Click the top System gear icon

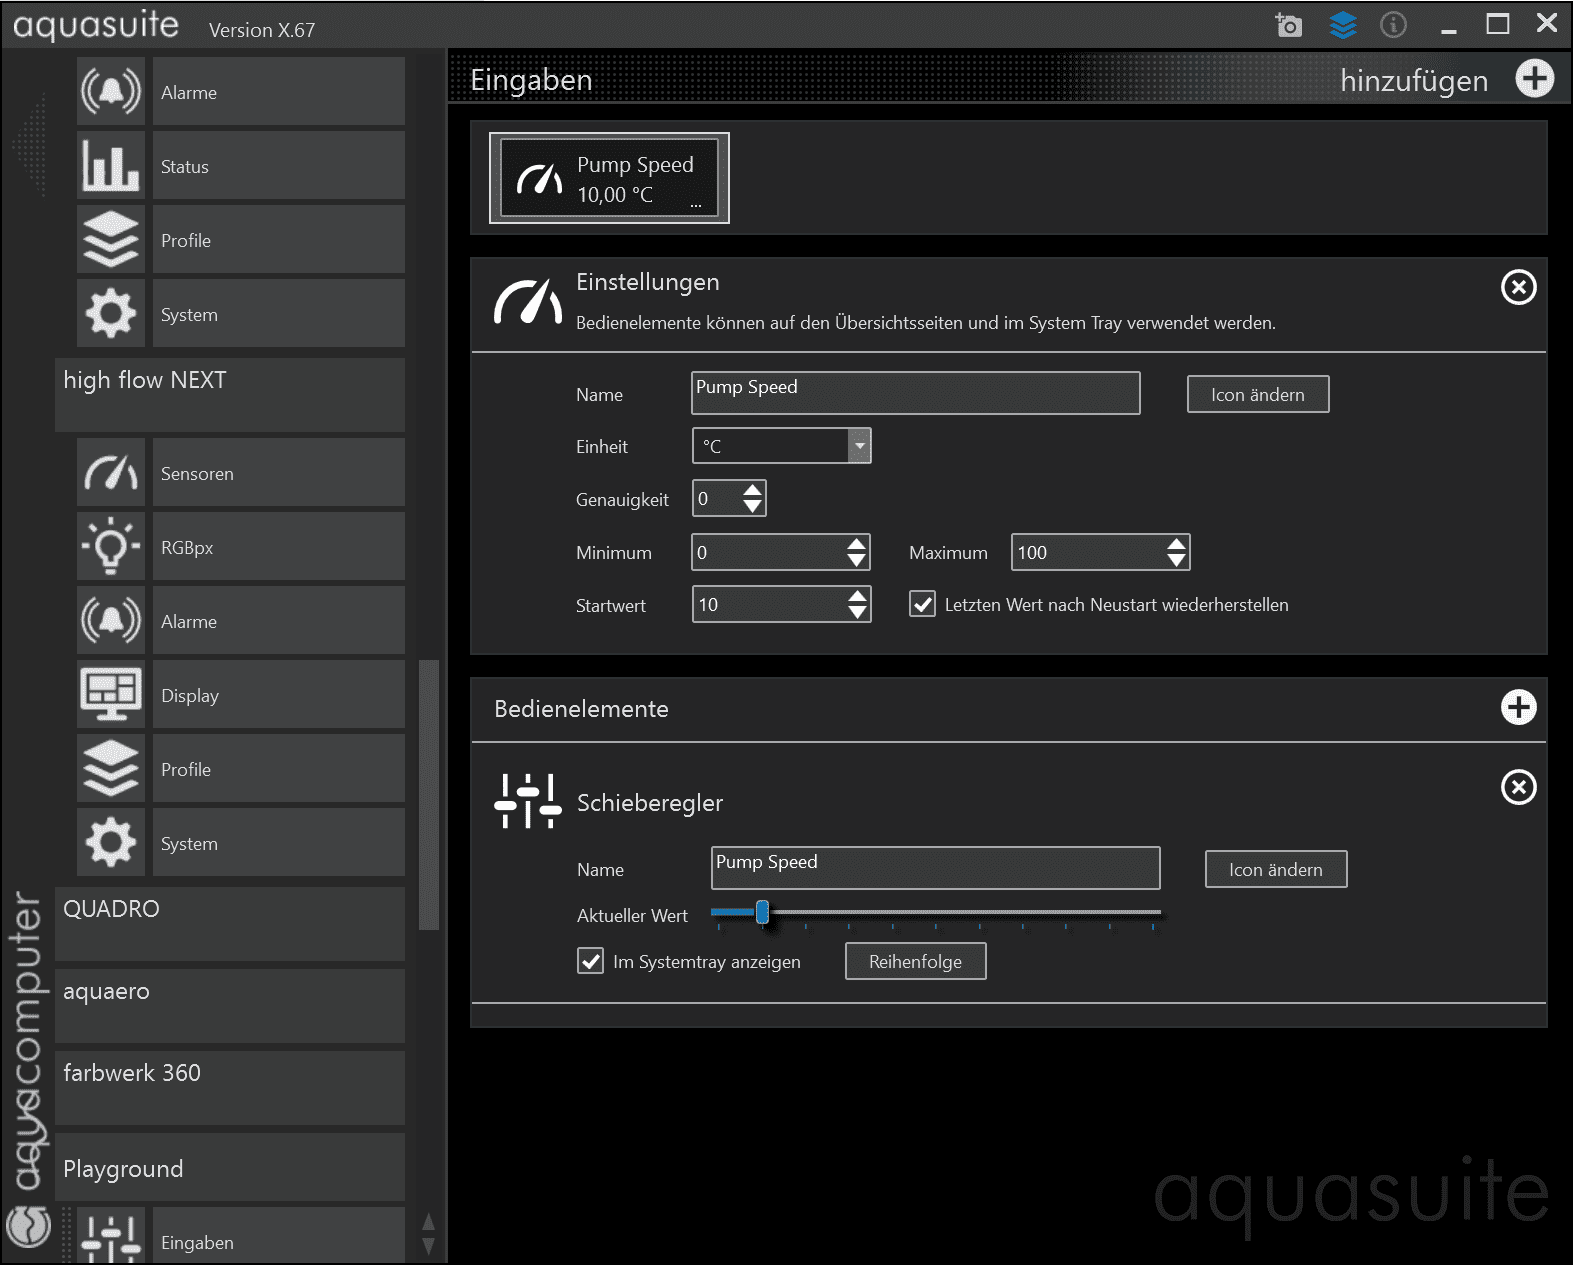click(x=111, y=314)
